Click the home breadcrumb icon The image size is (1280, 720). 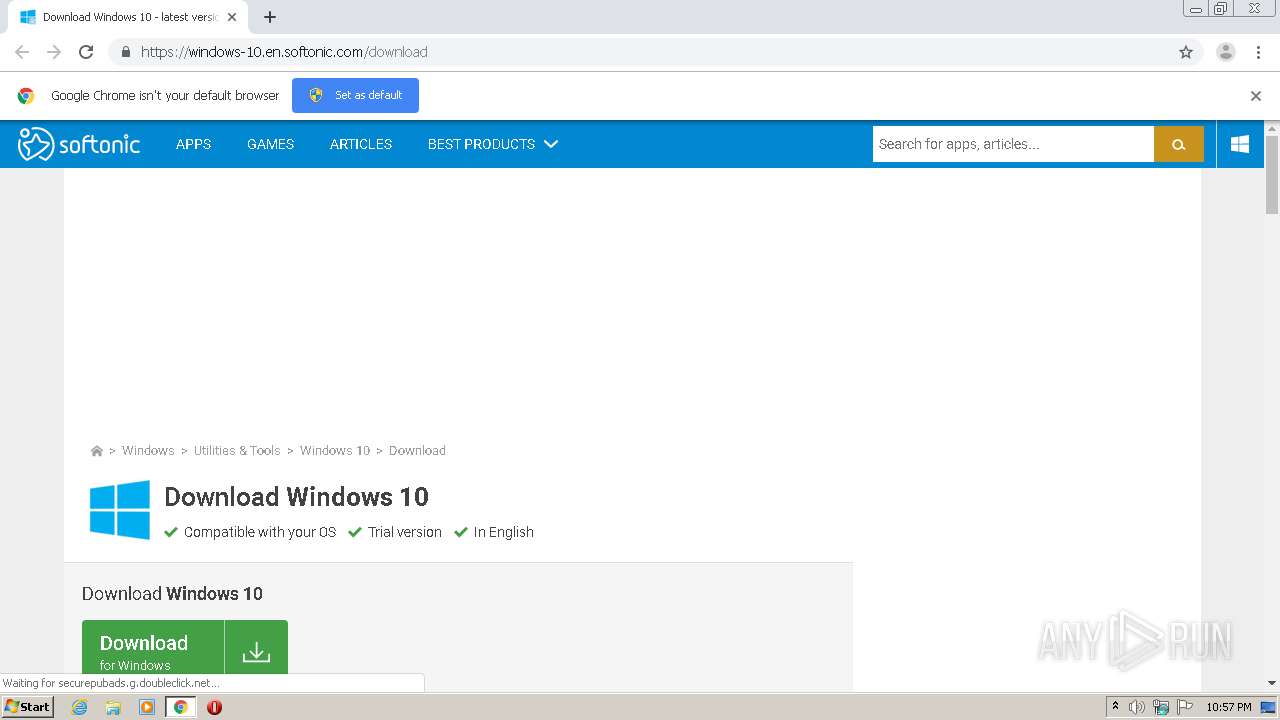point(97,451)
